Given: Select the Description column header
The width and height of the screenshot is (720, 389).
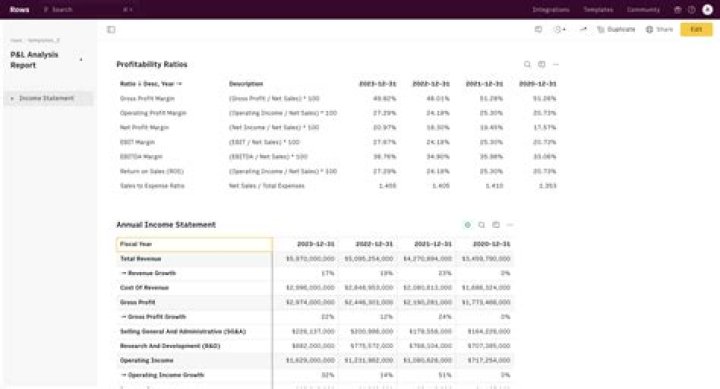Looking at the screenshot, I should point(246,84).
